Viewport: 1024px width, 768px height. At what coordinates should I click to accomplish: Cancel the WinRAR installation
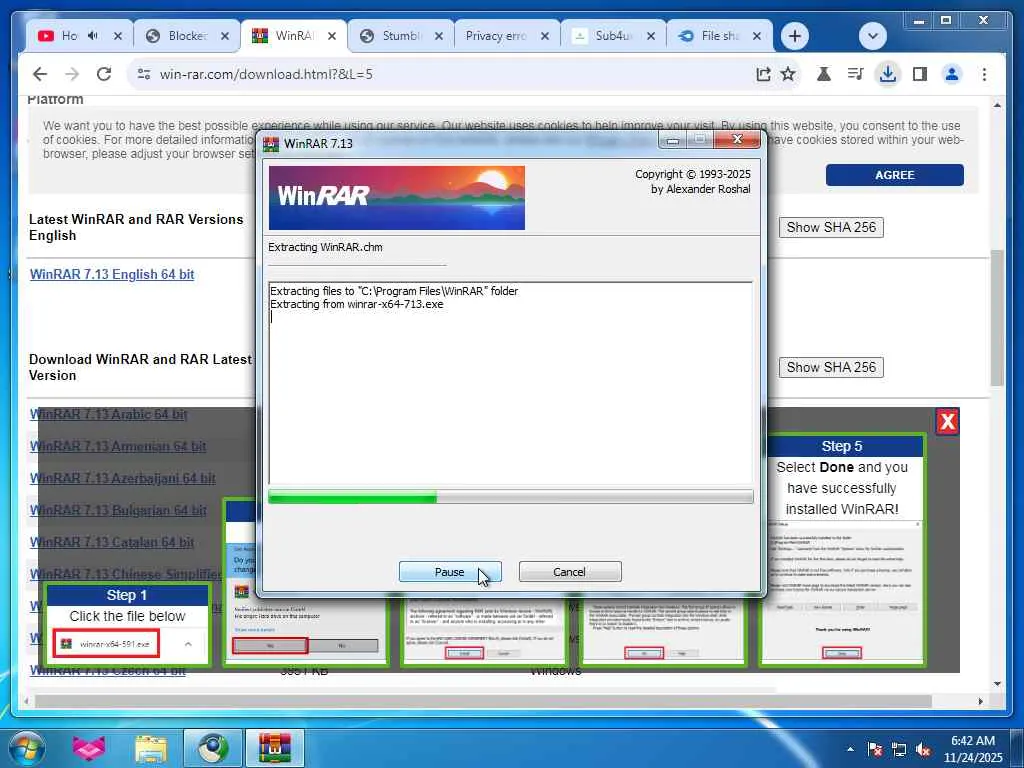coord(569,571)
